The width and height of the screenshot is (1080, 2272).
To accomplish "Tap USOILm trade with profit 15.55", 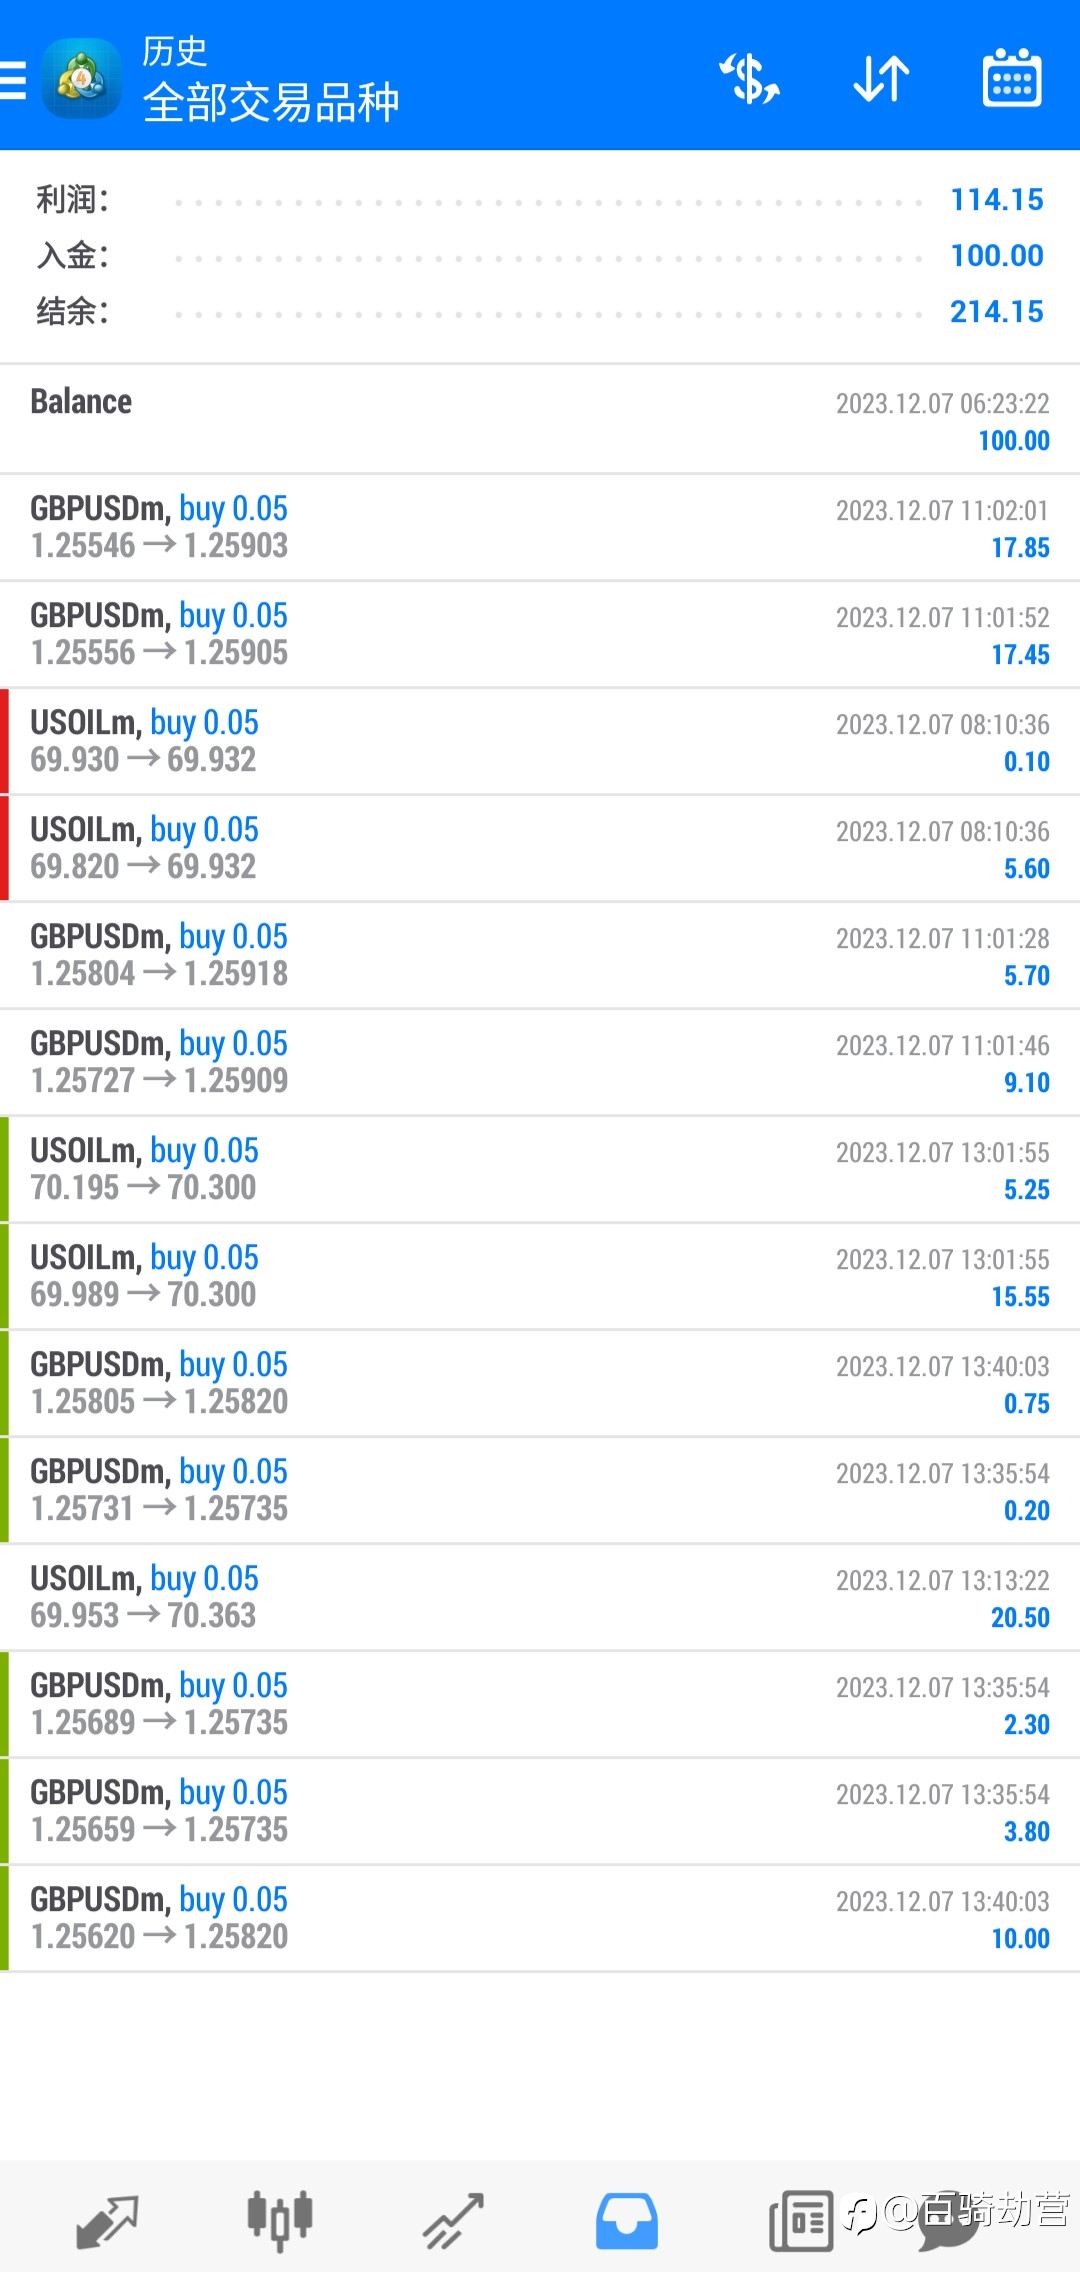I will coord(540,1276).
